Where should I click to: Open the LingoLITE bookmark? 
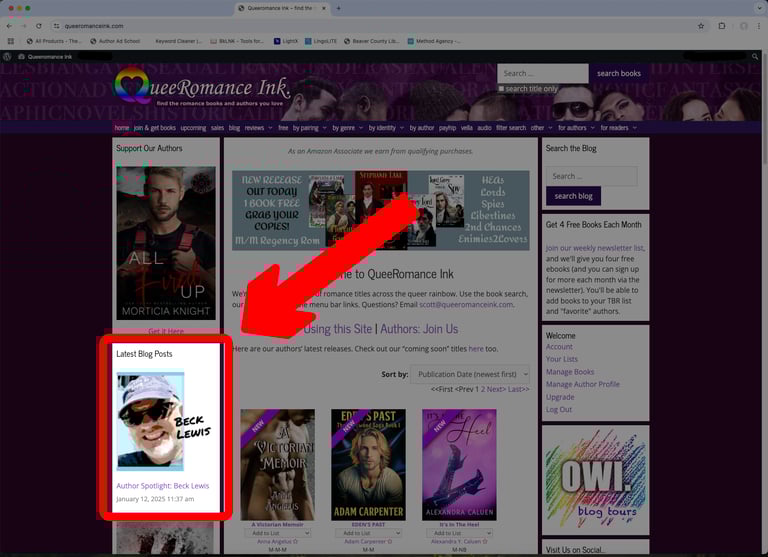(x=321, y=41)
